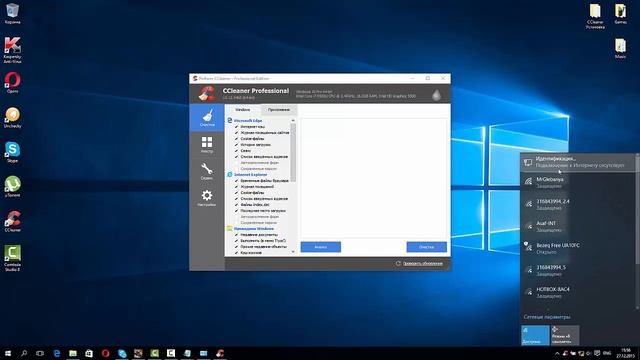Uncheck Кэш эскизов under Проводник Windows
Image resolution: width=640 pixels, height=360 pixels.
[x=236, y=253]
